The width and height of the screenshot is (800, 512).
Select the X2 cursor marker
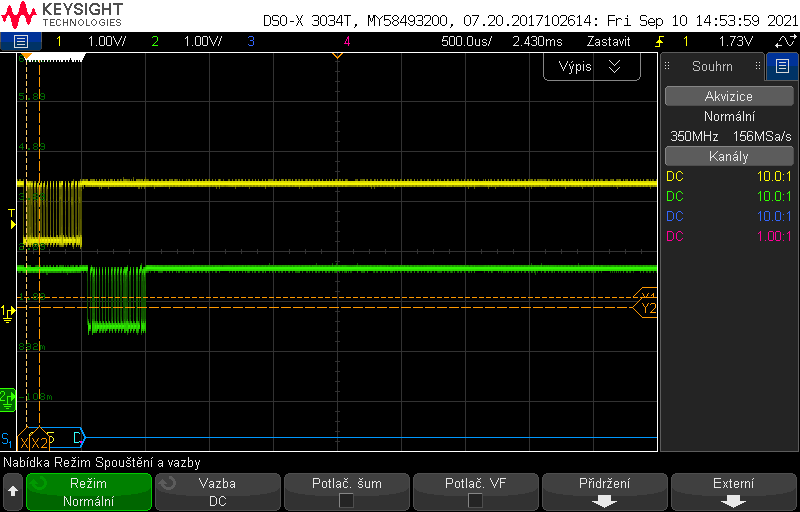pyautogui.click(x=39, y=443)
